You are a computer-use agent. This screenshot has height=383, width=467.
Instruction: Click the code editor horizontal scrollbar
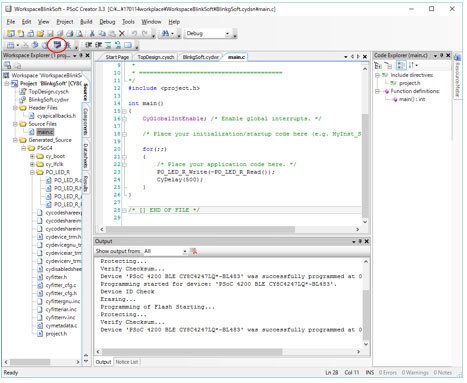pos(230,230)
